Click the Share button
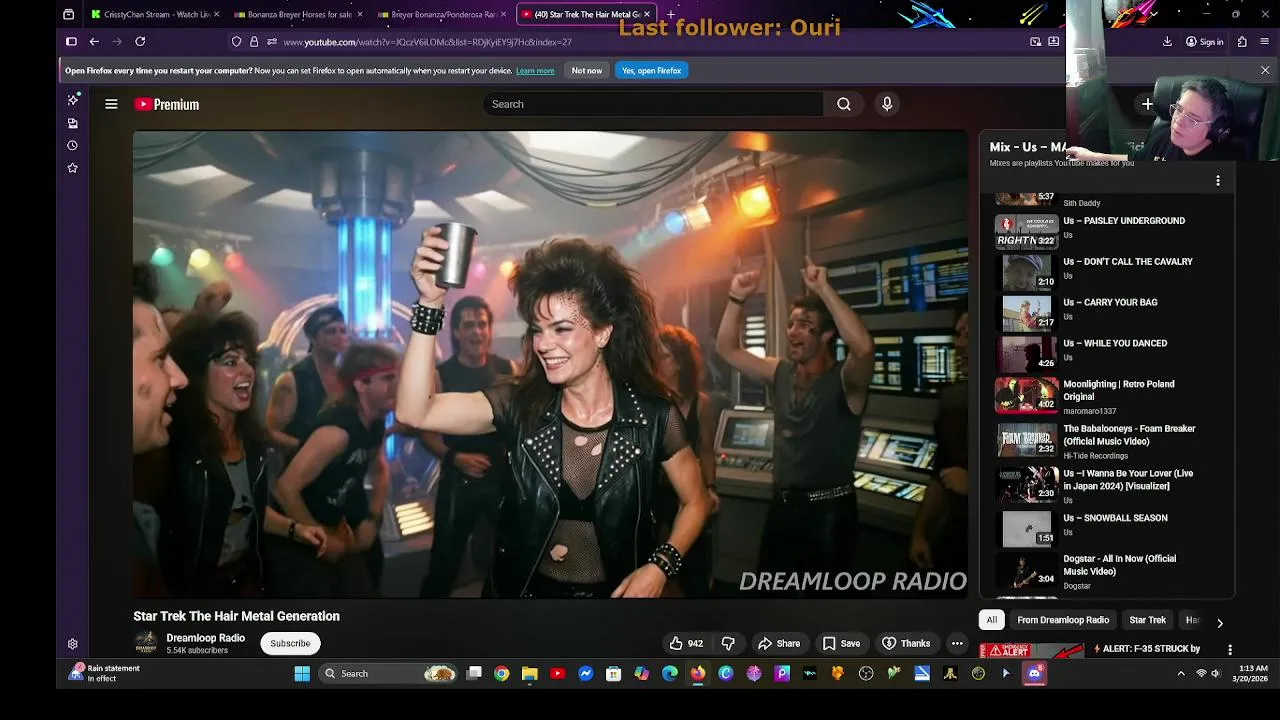Image resolution: width=1280 pixels, height=720 pixels. pyautogui.click(x=779, y=643)
